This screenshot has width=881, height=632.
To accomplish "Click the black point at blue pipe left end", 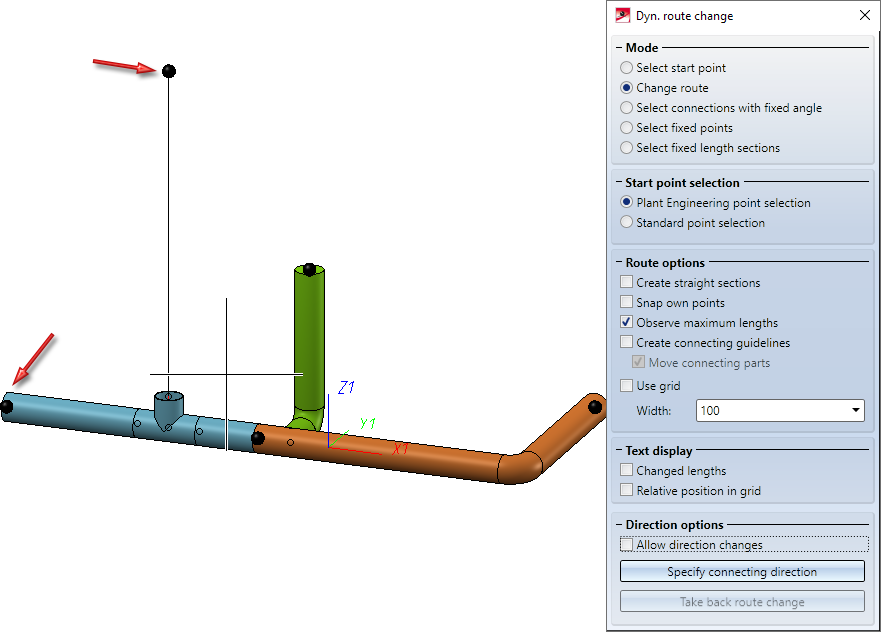I will click(6, 406).
